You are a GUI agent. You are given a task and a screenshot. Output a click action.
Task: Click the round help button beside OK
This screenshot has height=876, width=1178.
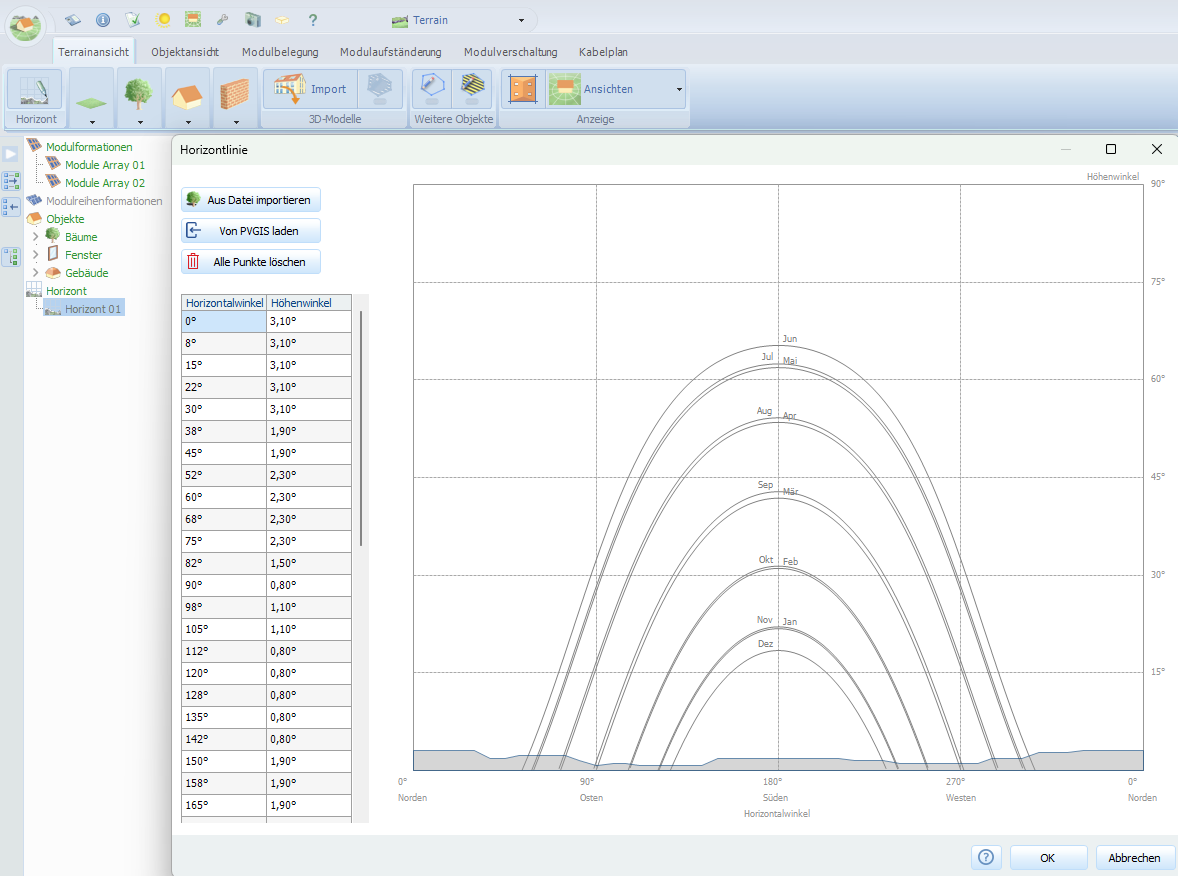[x=985, y=857]
